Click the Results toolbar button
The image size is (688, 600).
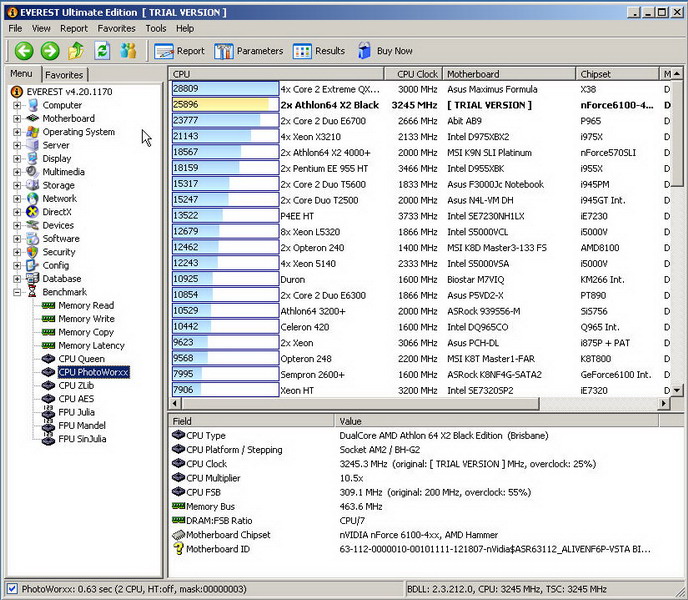pos(319,51)
